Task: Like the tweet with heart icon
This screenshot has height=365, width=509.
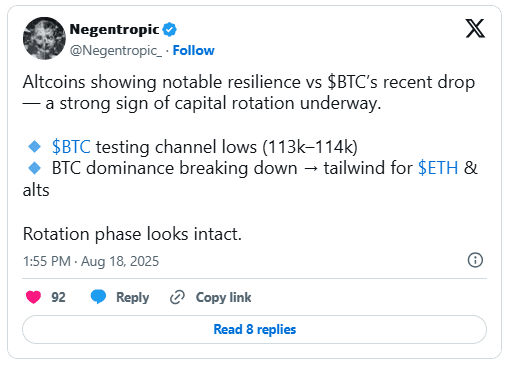Action: (x=33, y=297)
